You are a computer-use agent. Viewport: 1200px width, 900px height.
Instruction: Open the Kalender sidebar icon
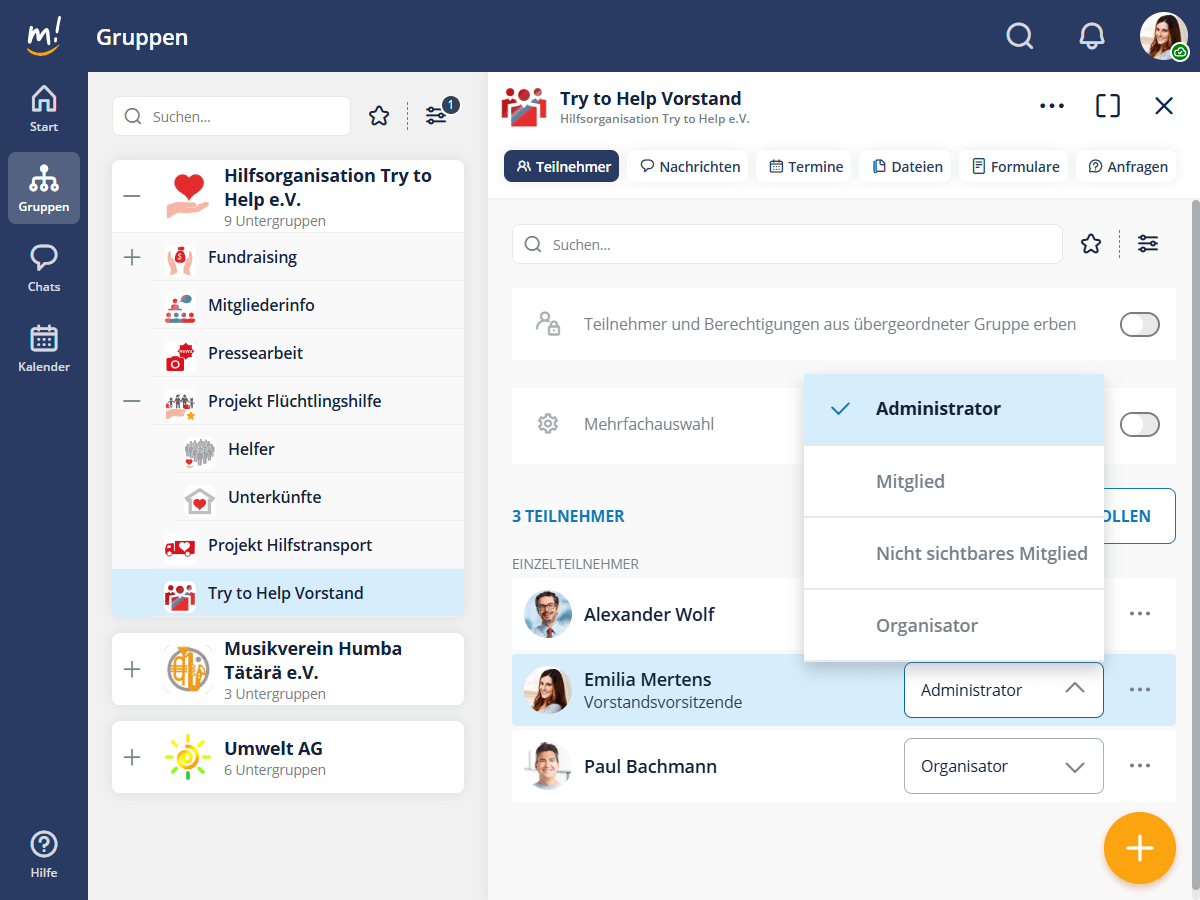tap(44, 348)
